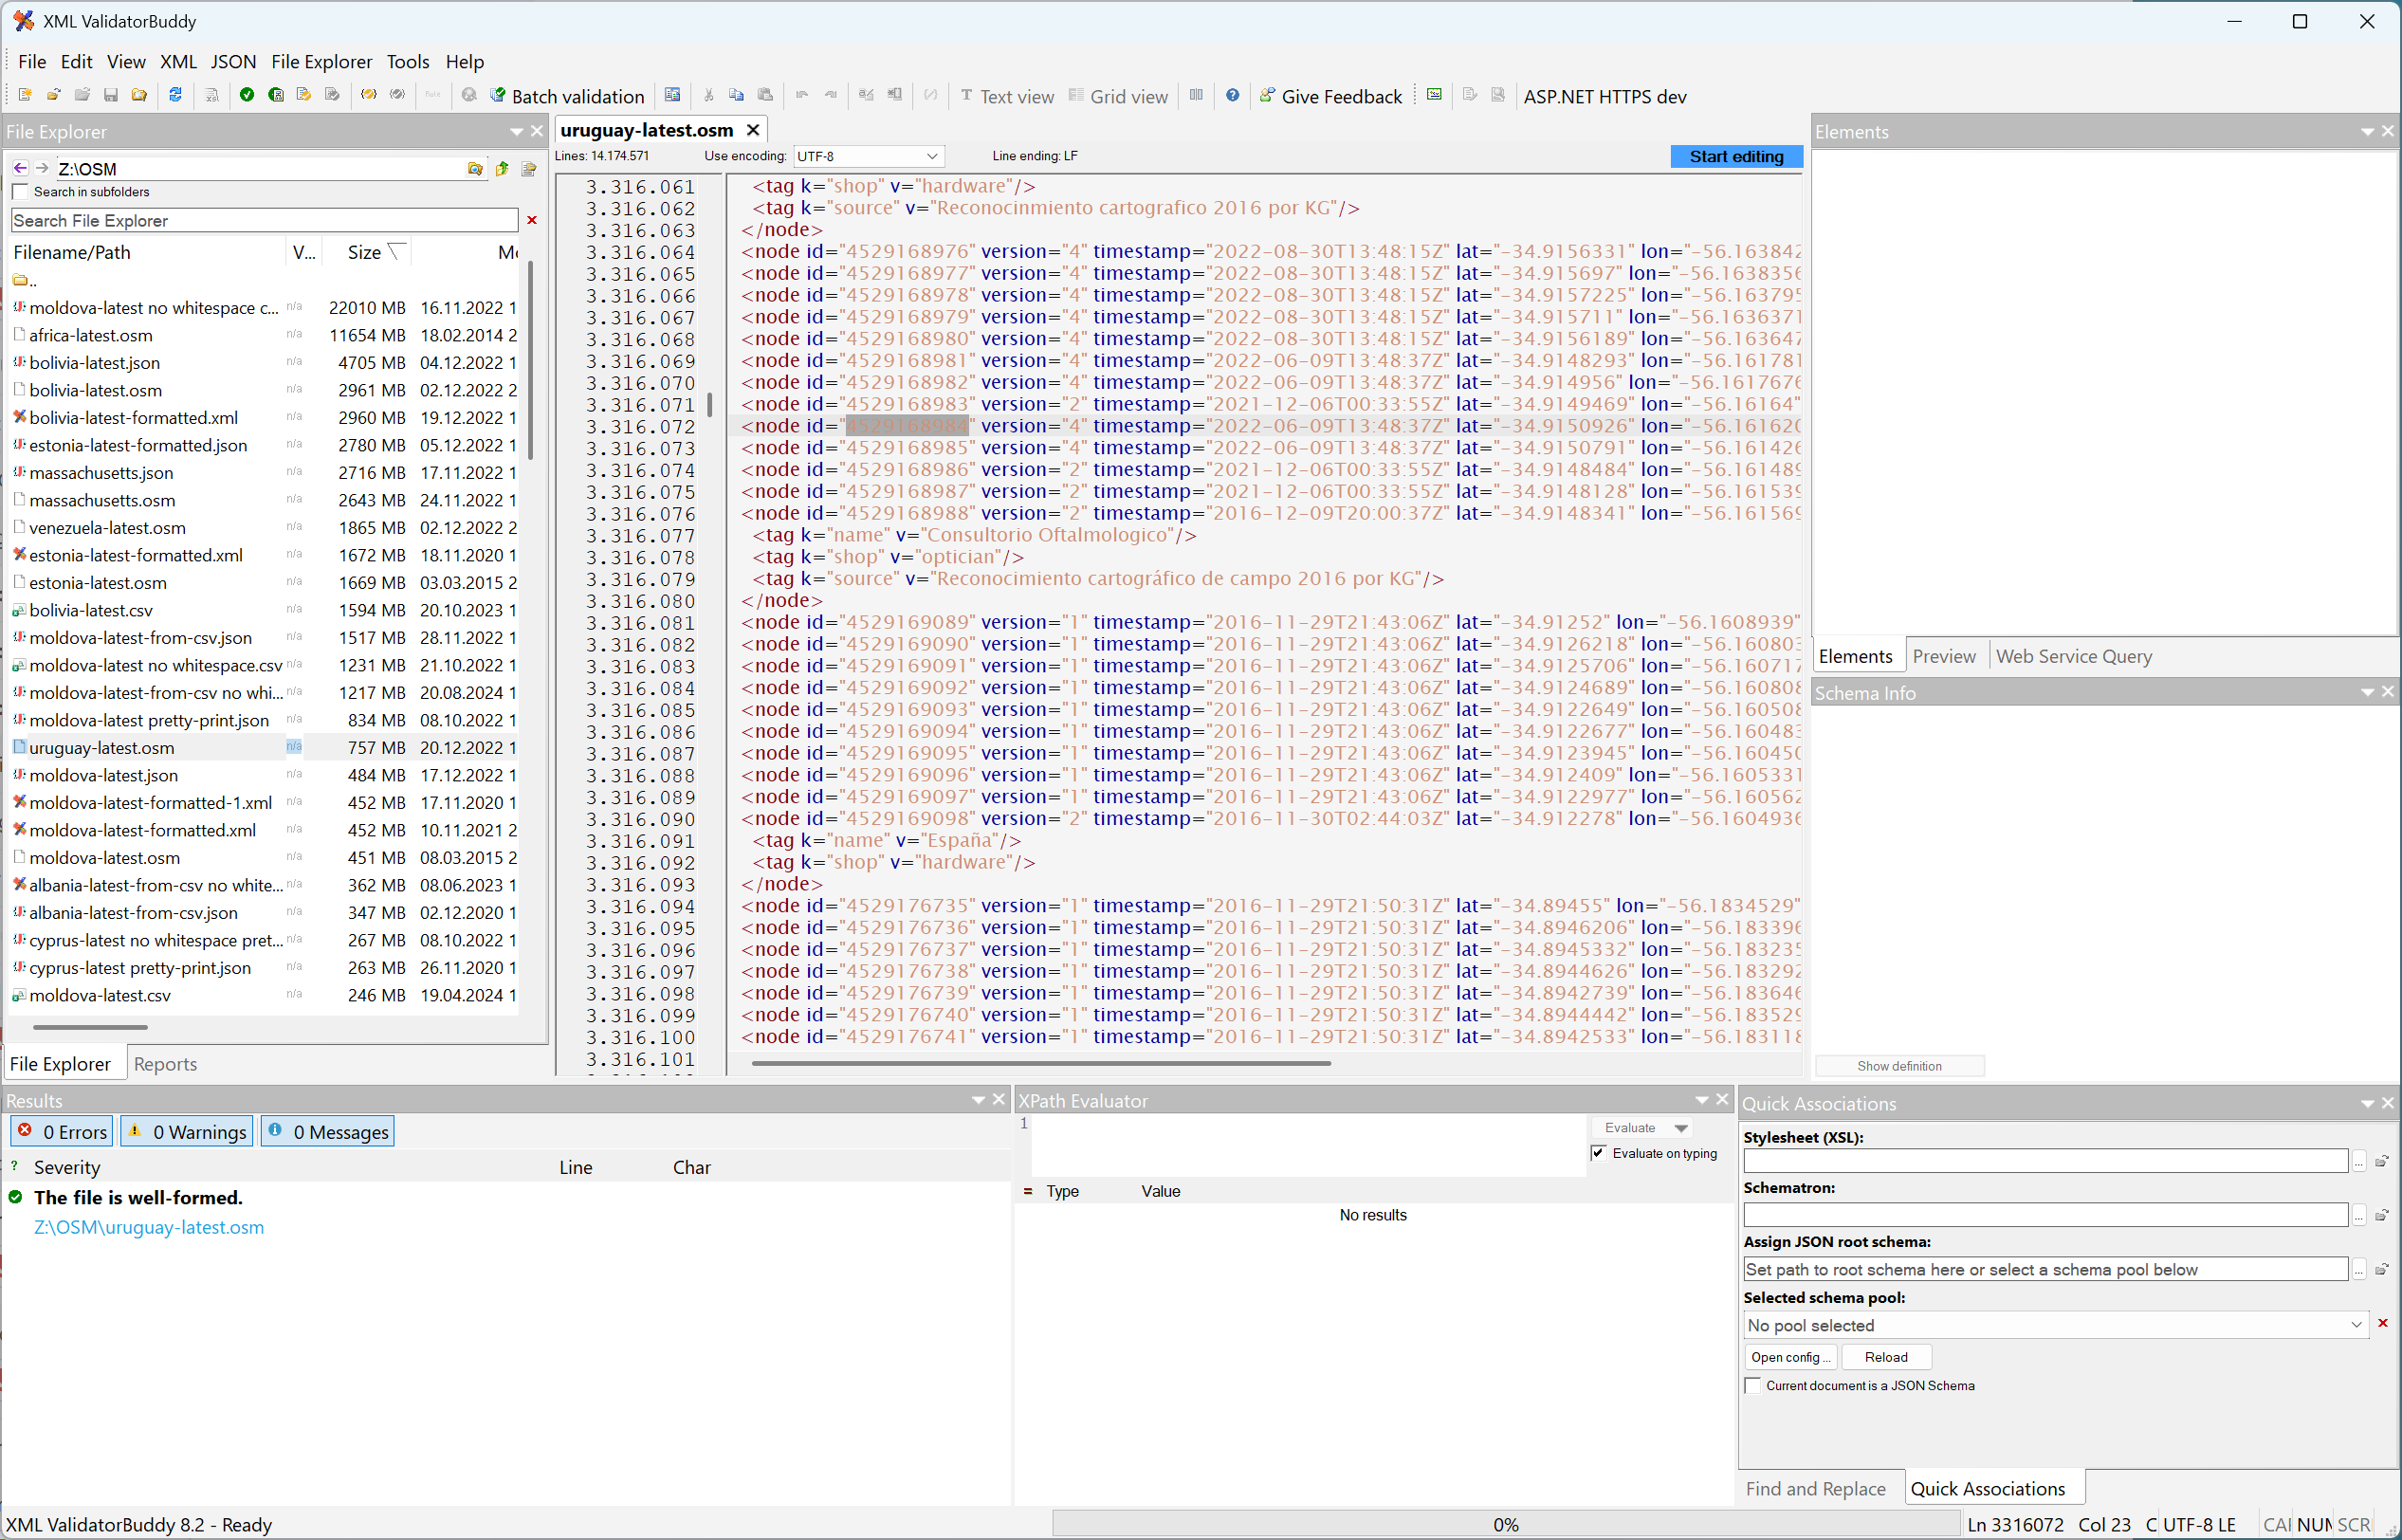Switch to Text view
Screen dimensions: 2402x1540
(x=1007, y=96)
